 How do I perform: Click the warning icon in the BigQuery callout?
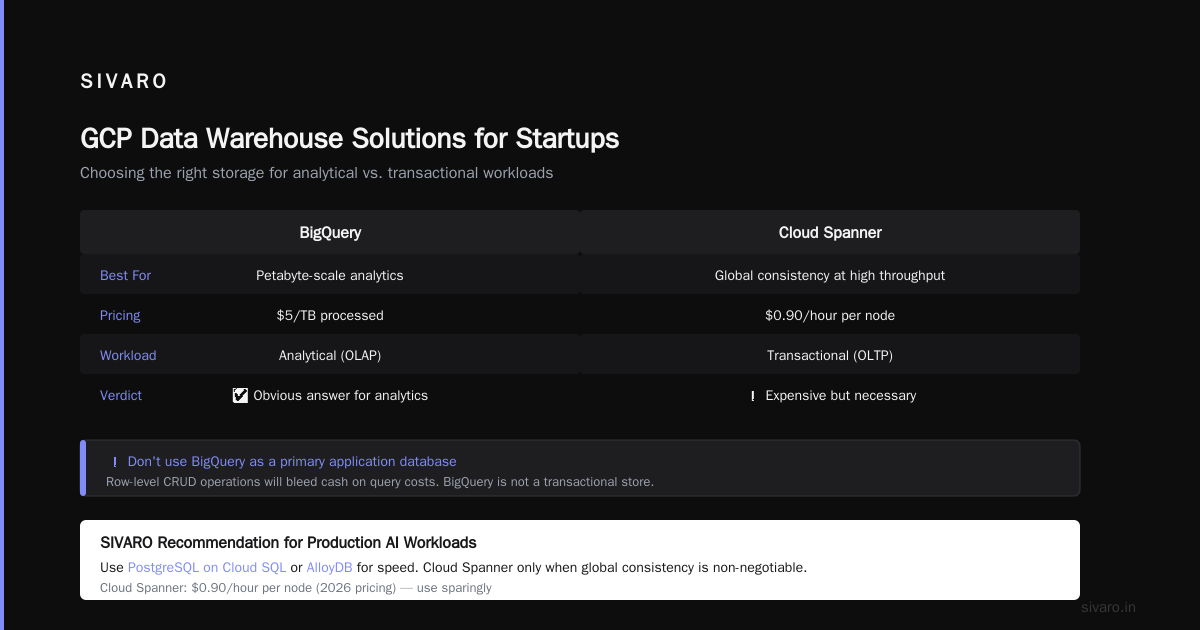115,462
